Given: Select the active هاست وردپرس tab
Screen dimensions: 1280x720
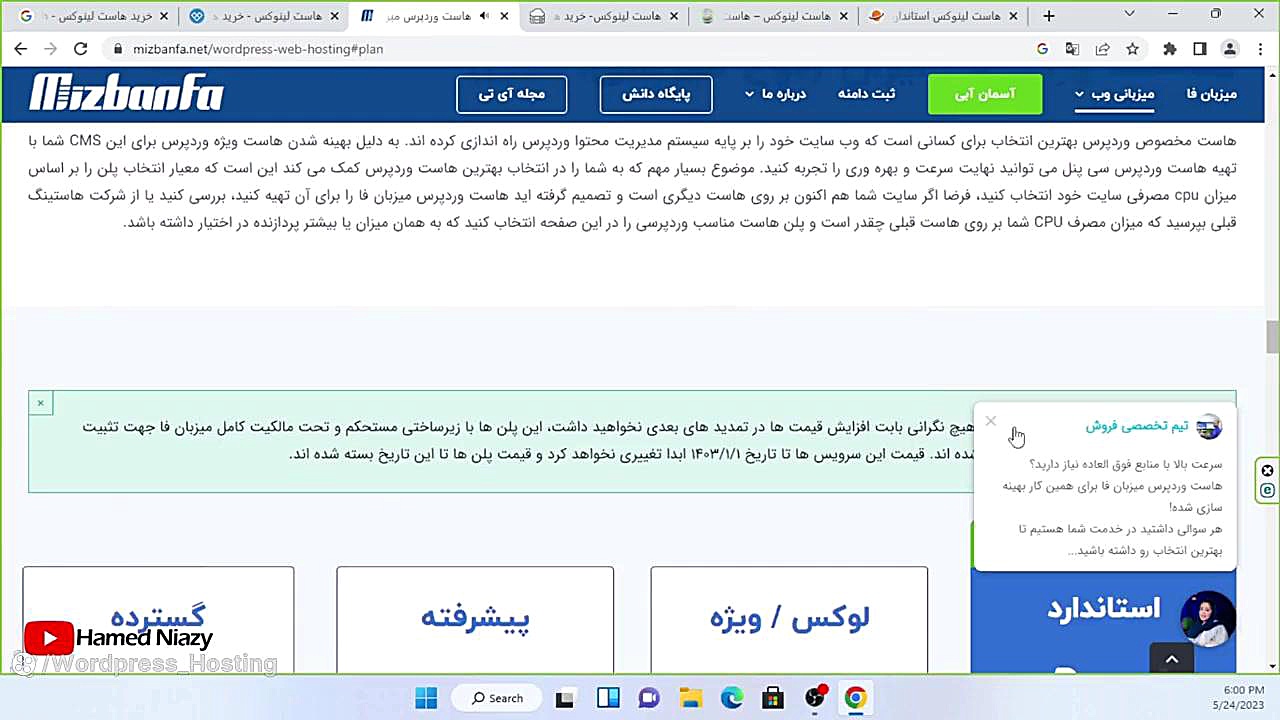Looking at the screenshot, I should (x=434, y=16).
